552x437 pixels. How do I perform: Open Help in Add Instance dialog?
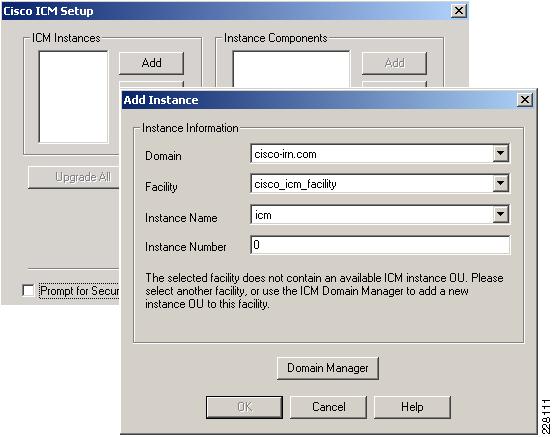point(412,407)
